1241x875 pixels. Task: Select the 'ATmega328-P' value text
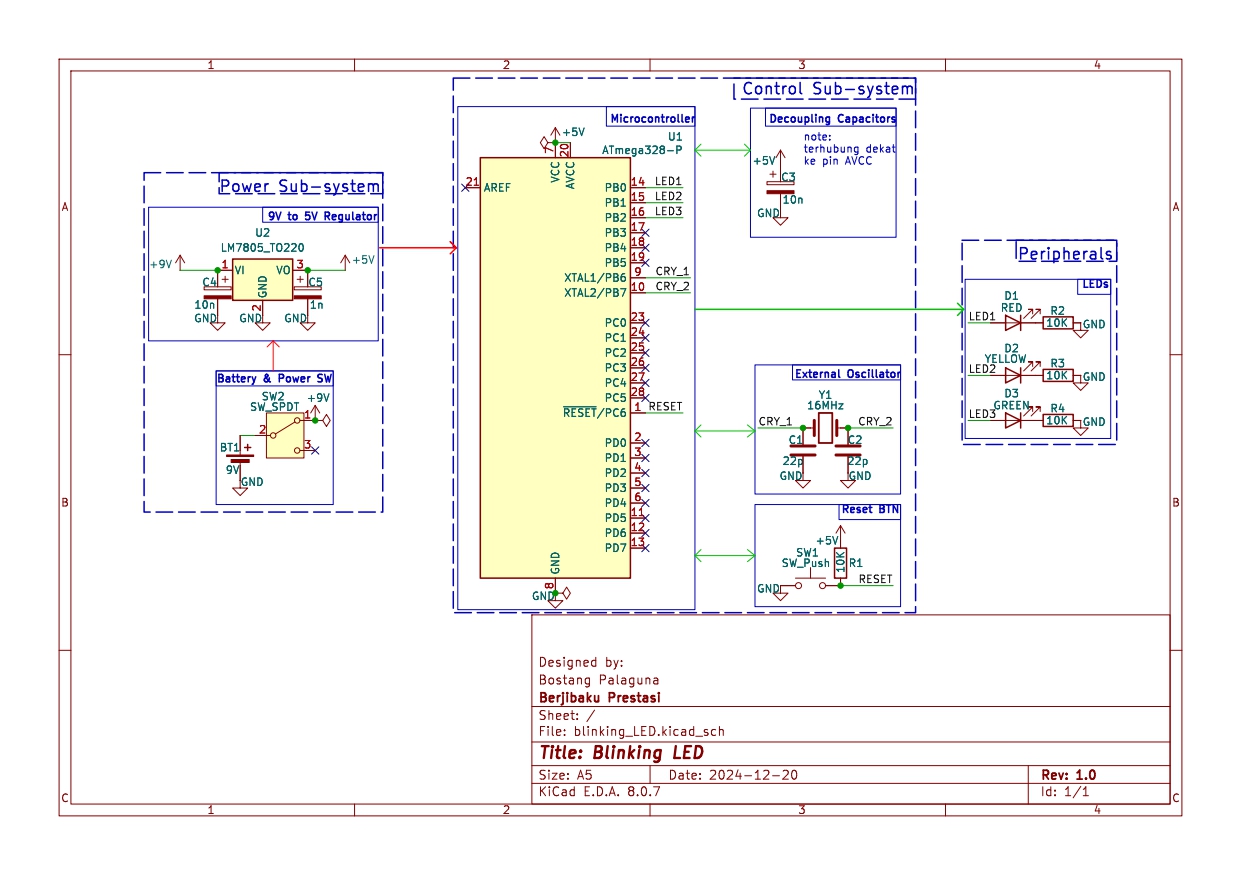pos(642,149)
